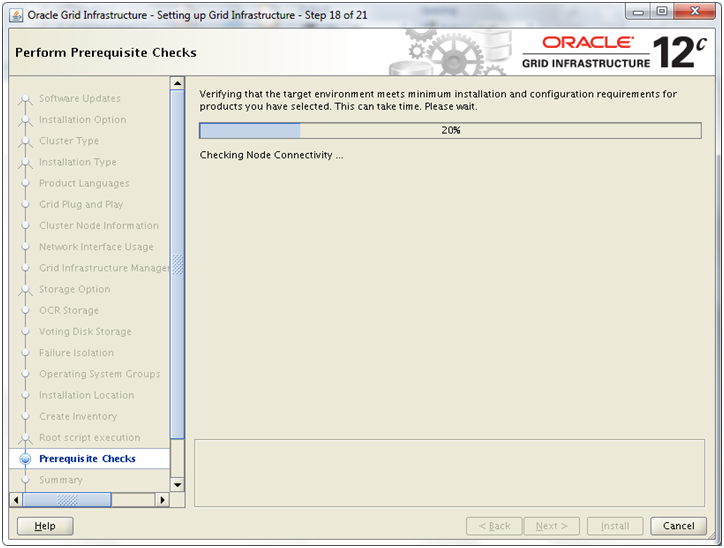
Task: Select the Storage Option step
Action: click(75, 289)
